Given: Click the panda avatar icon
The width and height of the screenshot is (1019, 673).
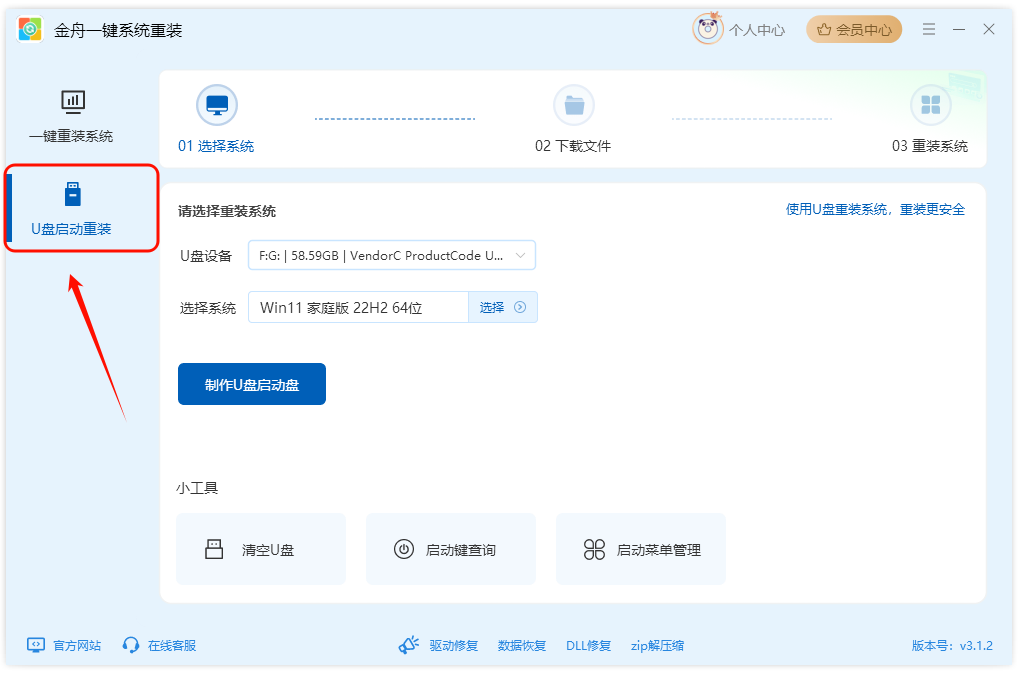Looking at the screenshot, I should [708, 29].
